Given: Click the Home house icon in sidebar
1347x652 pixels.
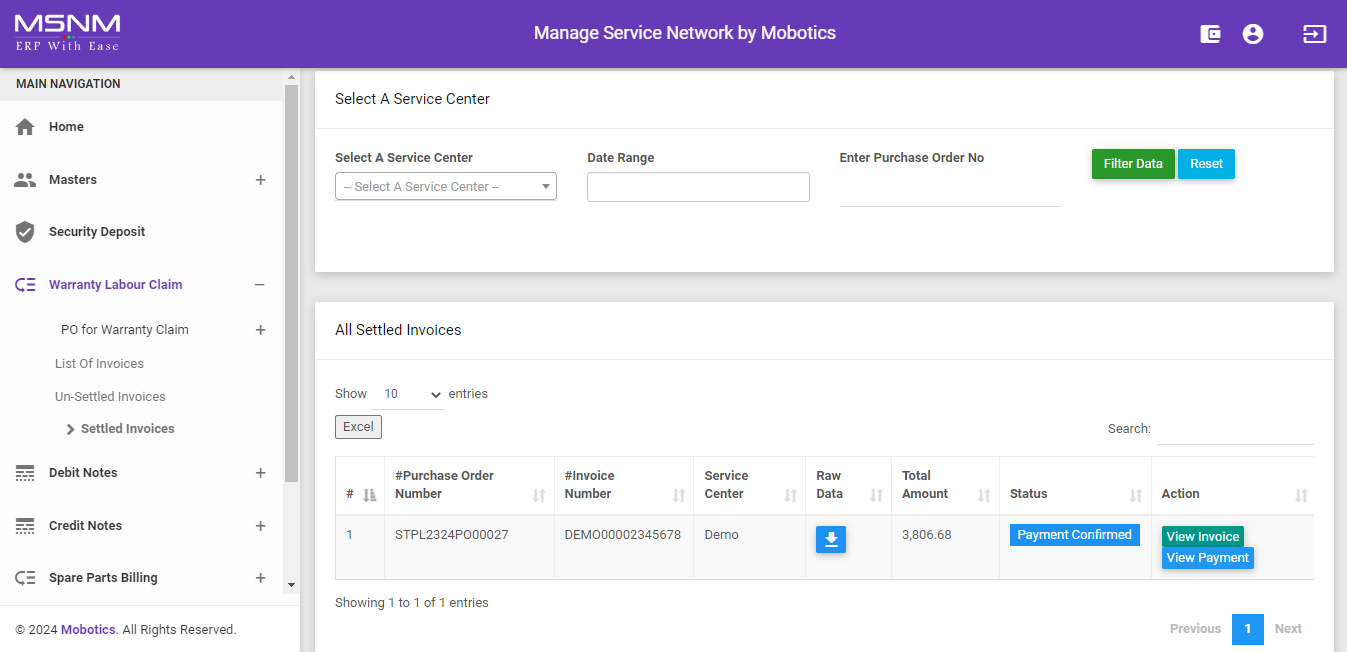Looking at the screenshot, I should point(25,127).
